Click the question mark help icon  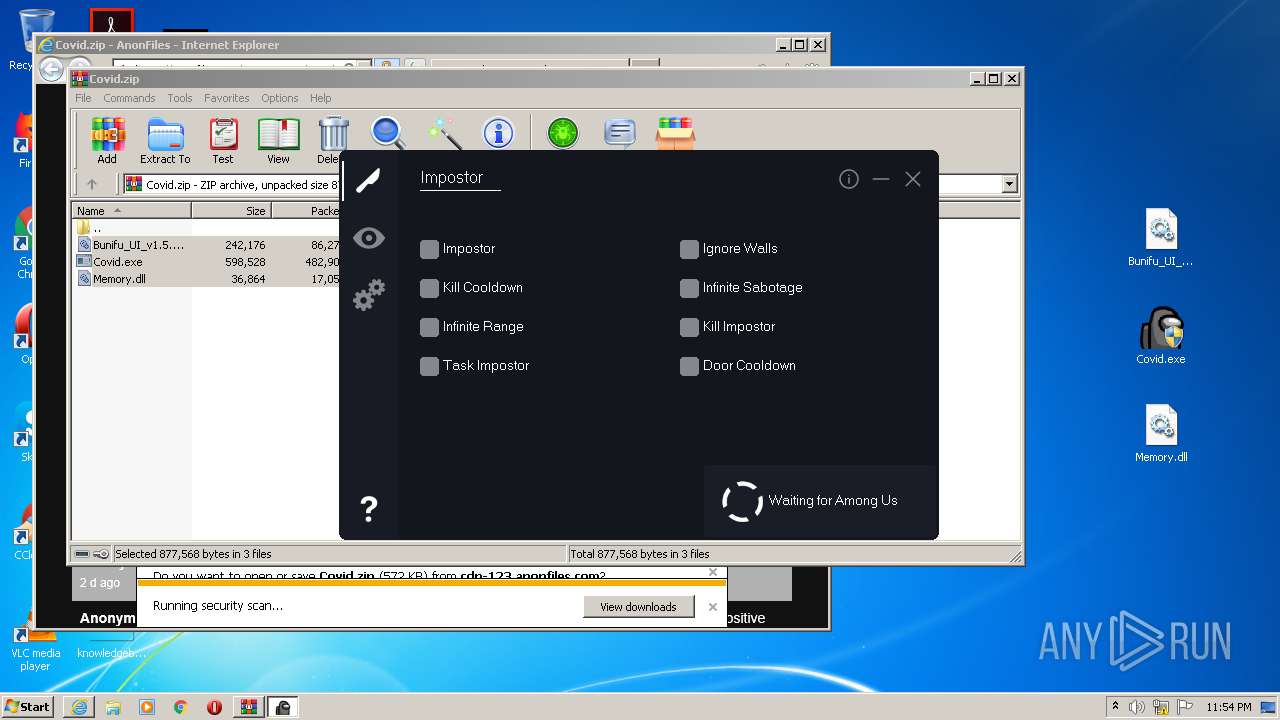tap(368, 508)
